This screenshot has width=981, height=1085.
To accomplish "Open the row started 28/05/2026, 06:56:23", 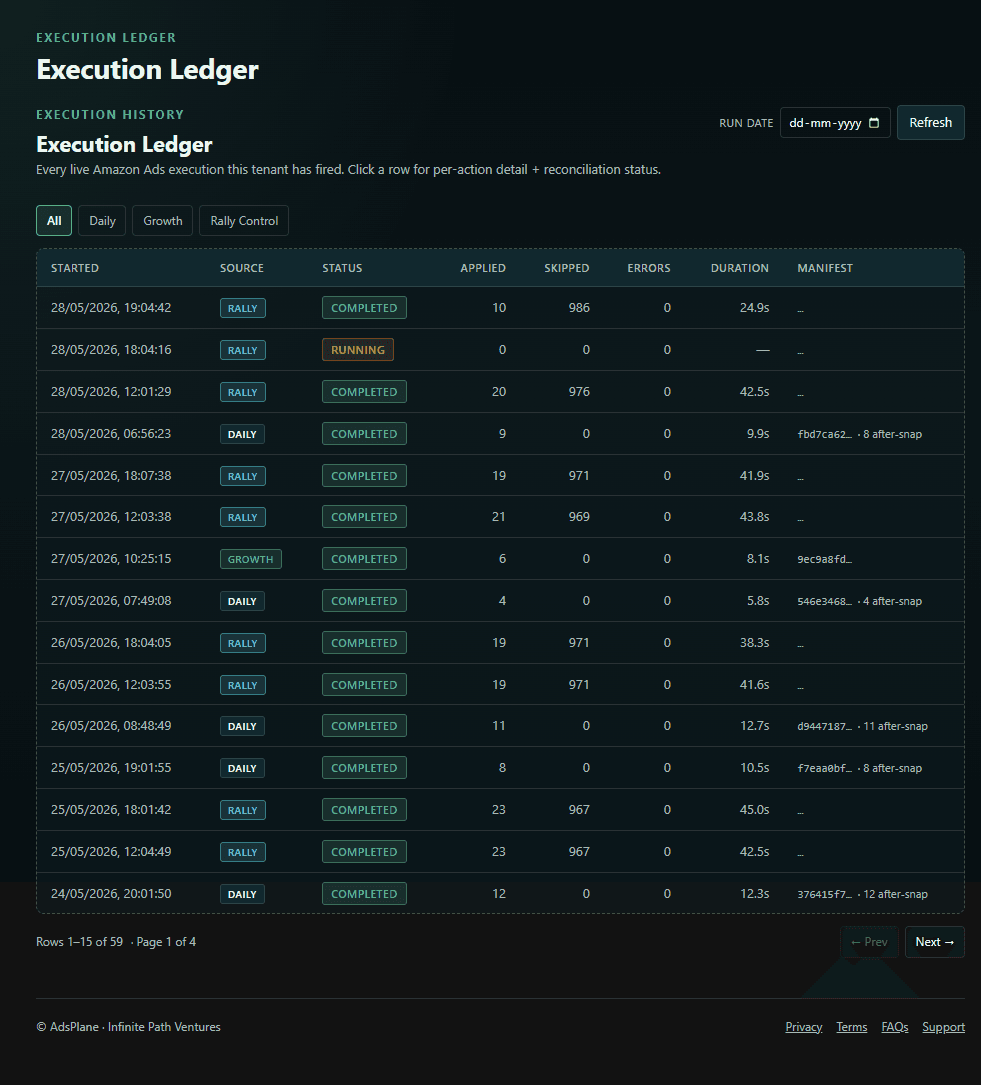I will coord(500,434).
